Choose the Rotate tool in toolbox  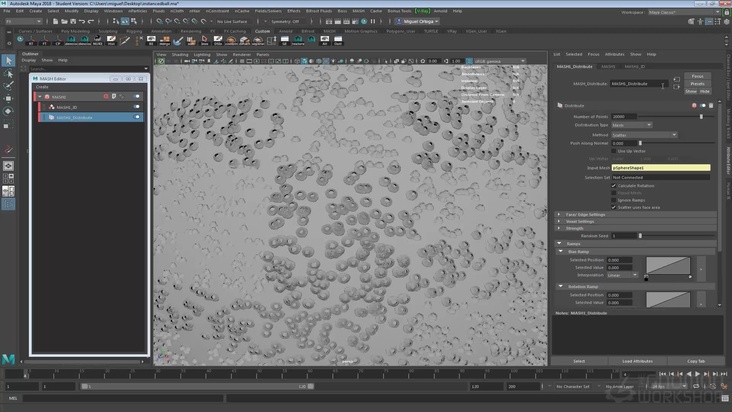point(8,111)
